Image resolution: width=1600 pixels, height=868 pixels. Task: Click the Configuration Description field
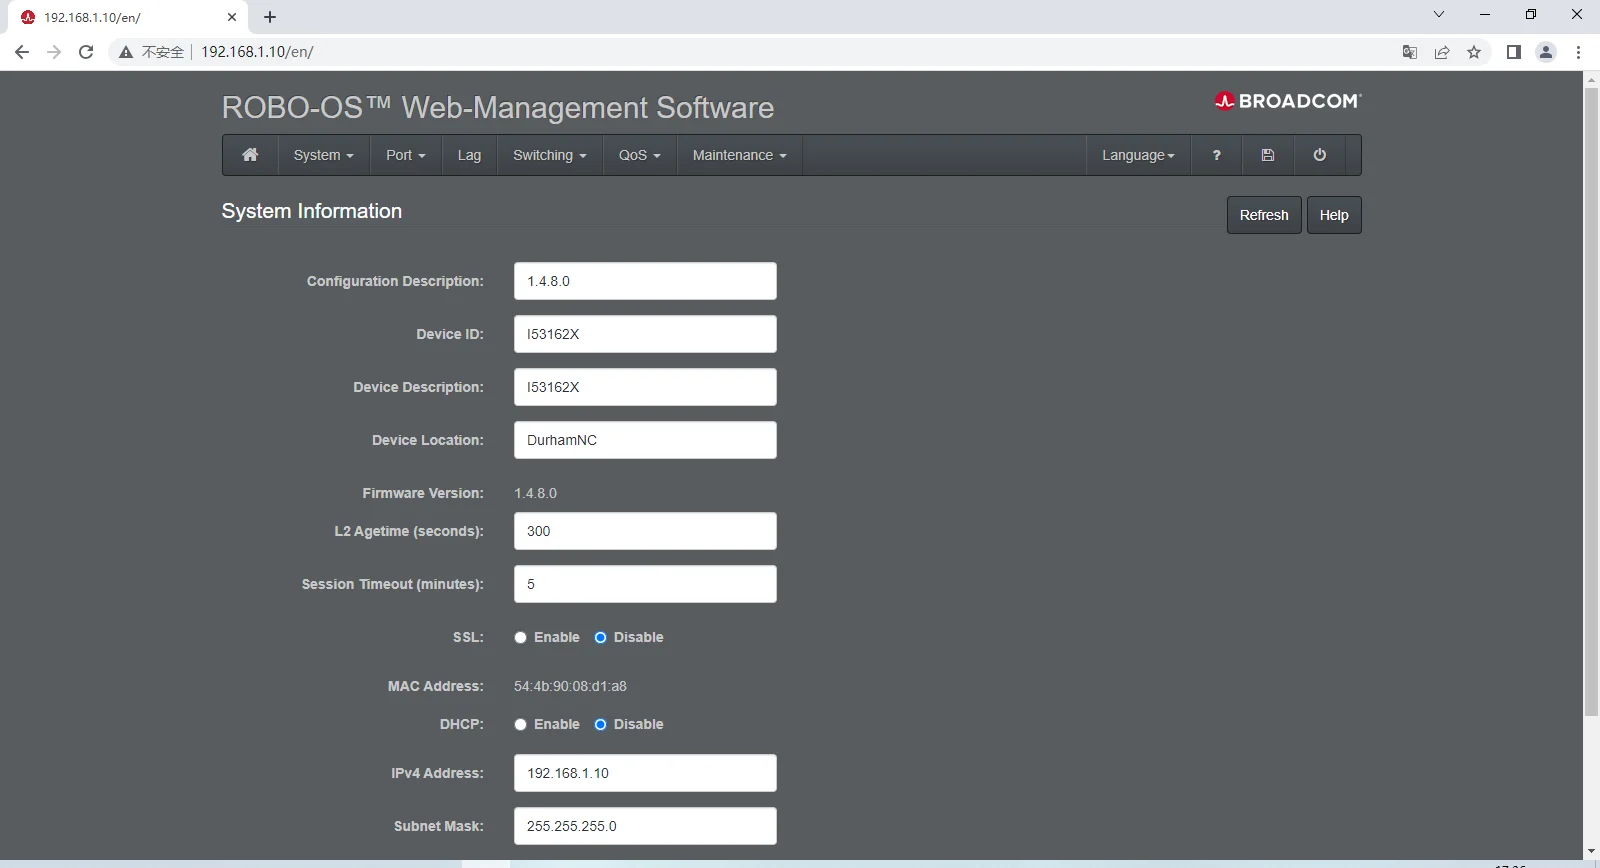[645, 281]
